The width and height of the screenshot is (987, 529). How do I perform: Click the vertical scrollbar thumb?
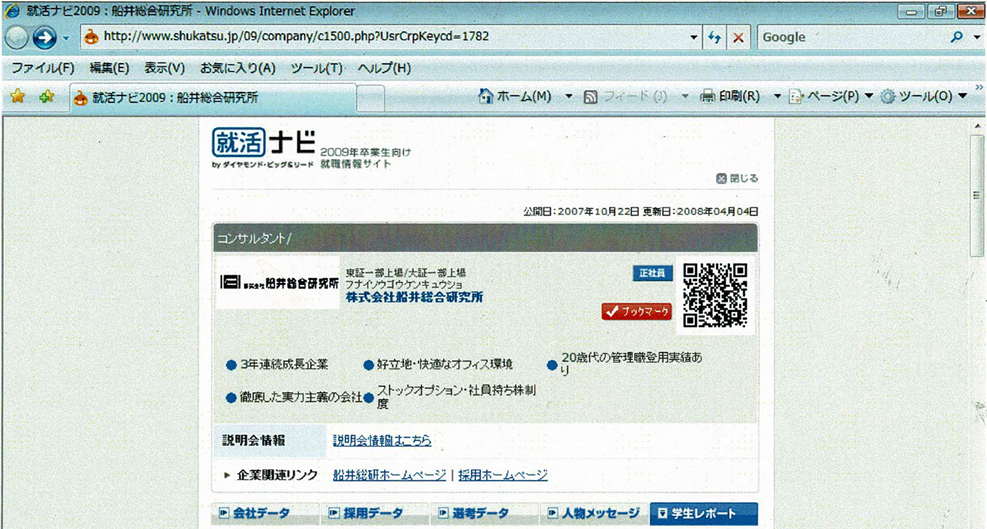[976, 195]
